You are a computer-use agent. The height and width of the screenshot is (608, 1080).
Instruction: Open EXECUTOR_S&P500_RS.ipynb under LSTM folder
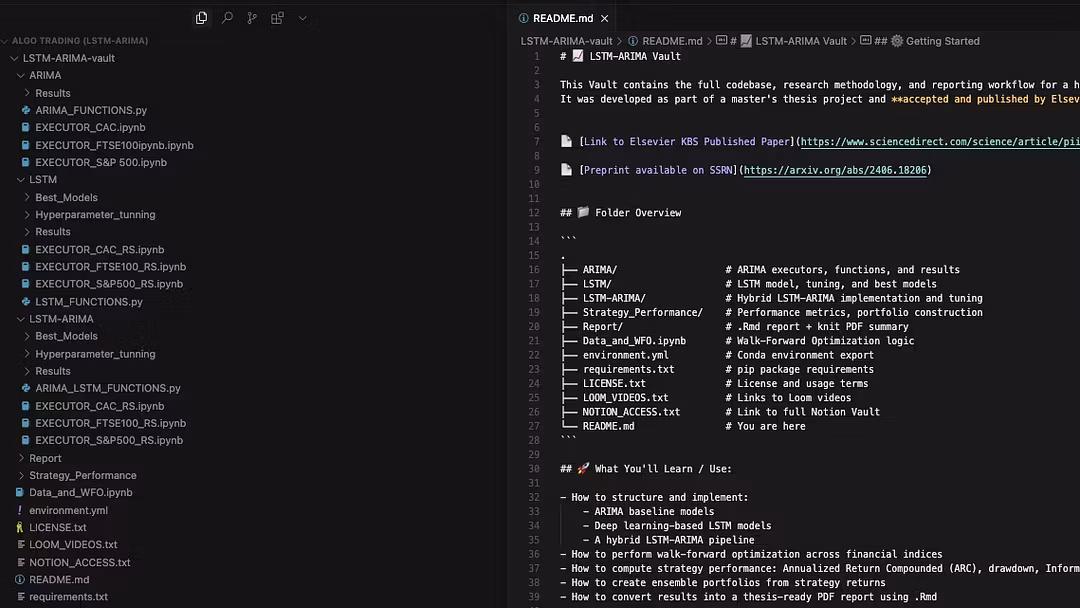pos(109,284)
